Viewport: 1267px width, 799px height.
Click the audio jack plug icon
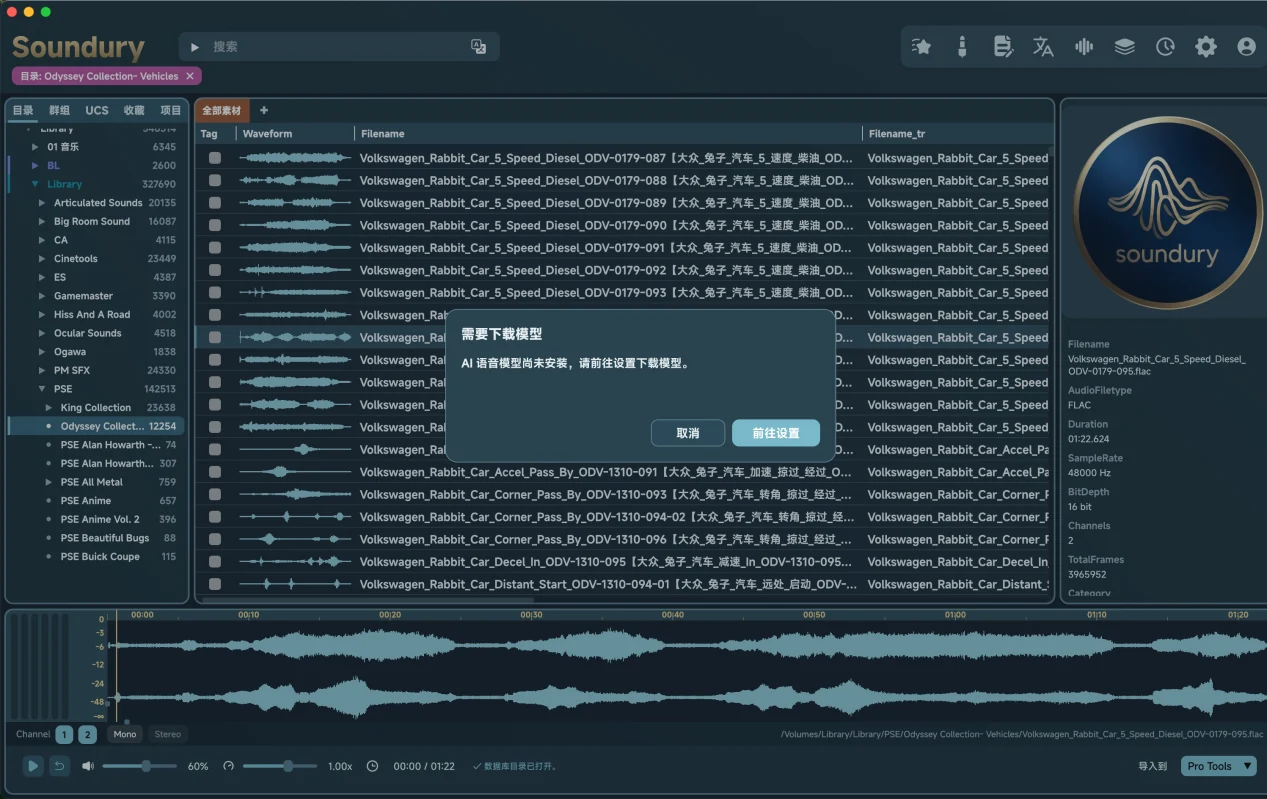(x=962, y=47)
